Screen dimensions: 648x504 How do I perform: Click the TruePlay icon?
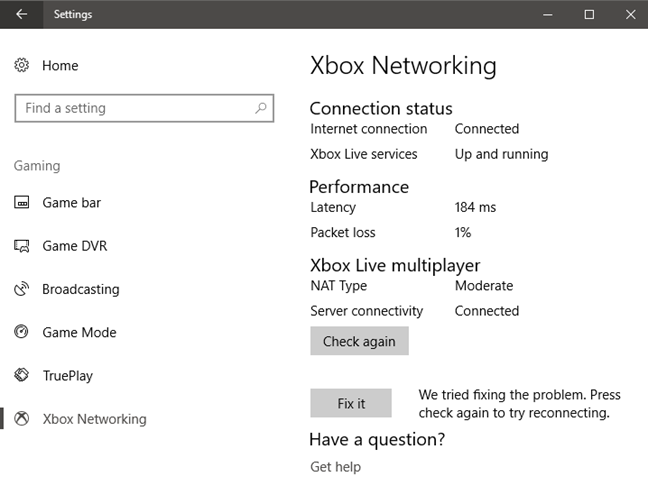click(x=21, y=375)
